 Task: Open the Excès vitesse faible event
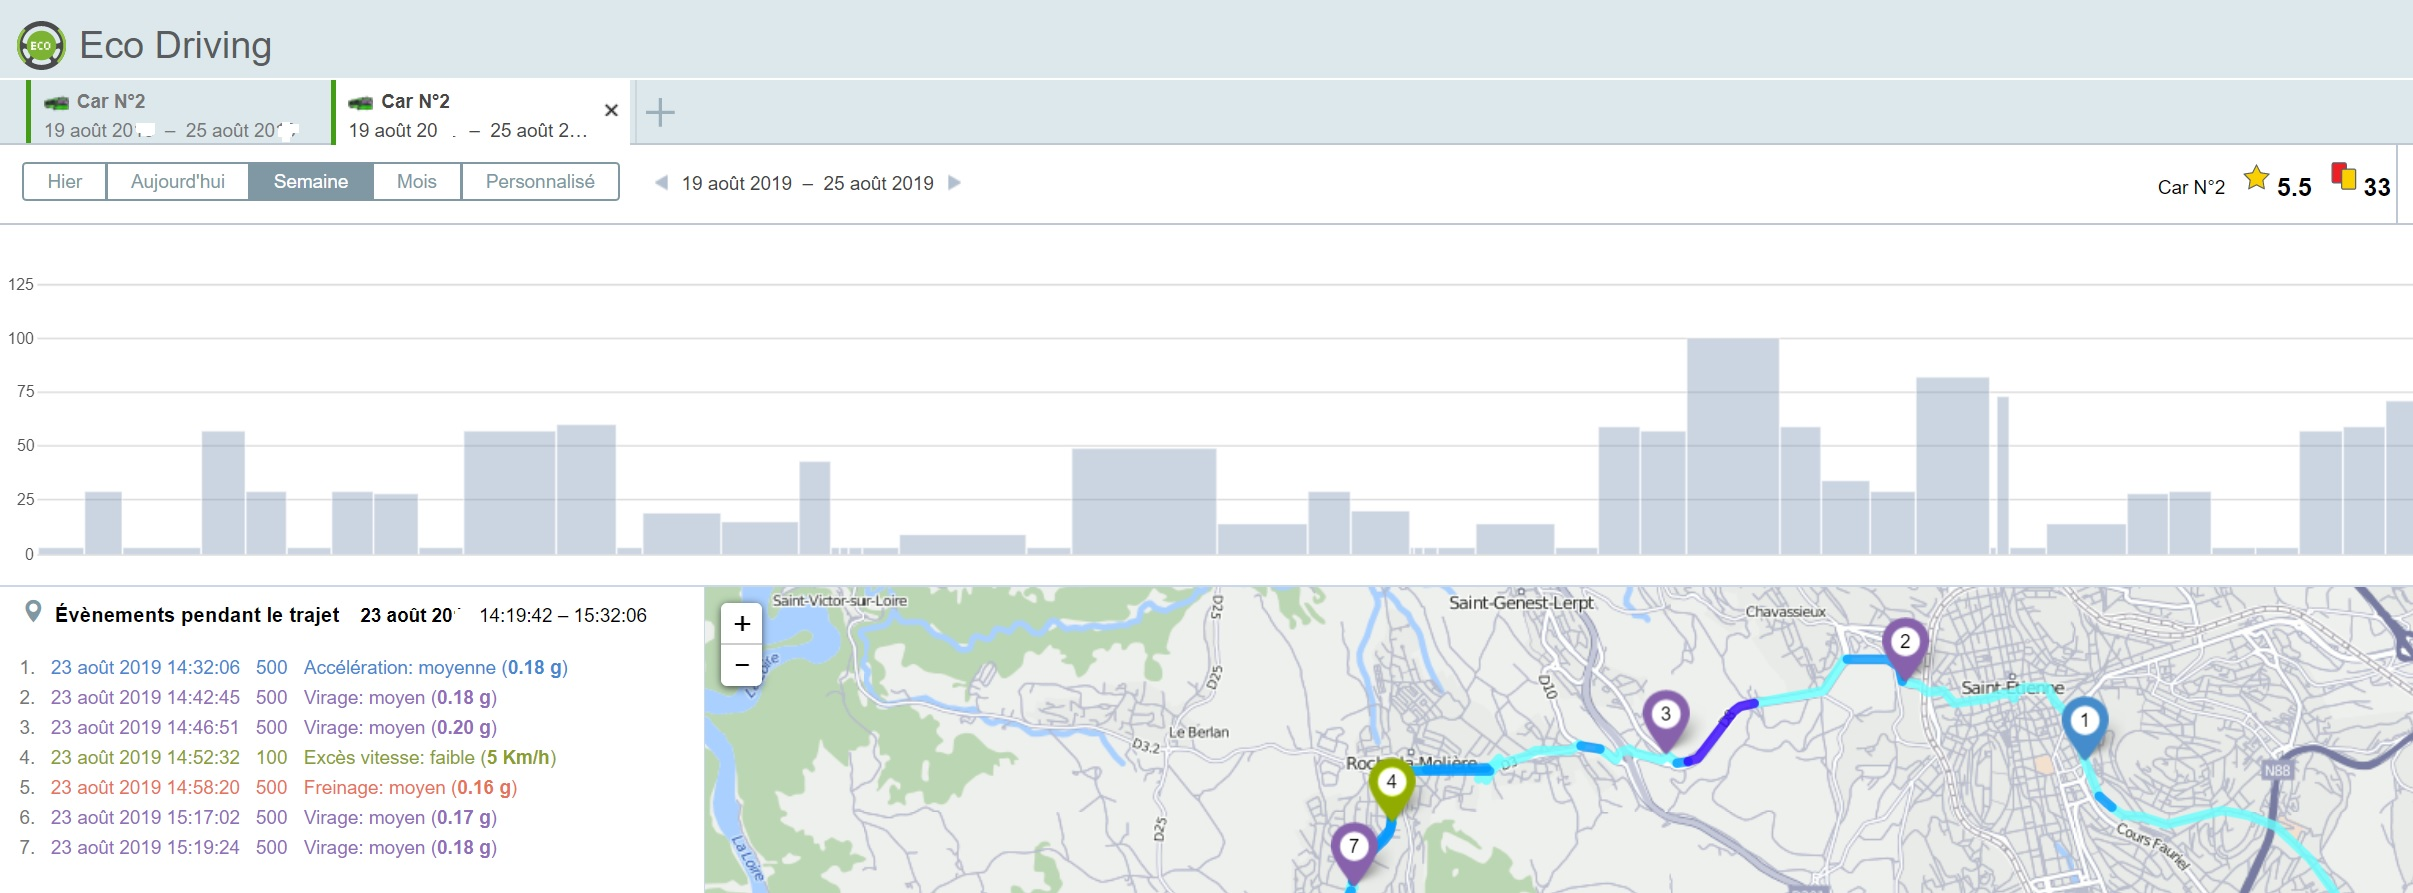pos(429,757)
